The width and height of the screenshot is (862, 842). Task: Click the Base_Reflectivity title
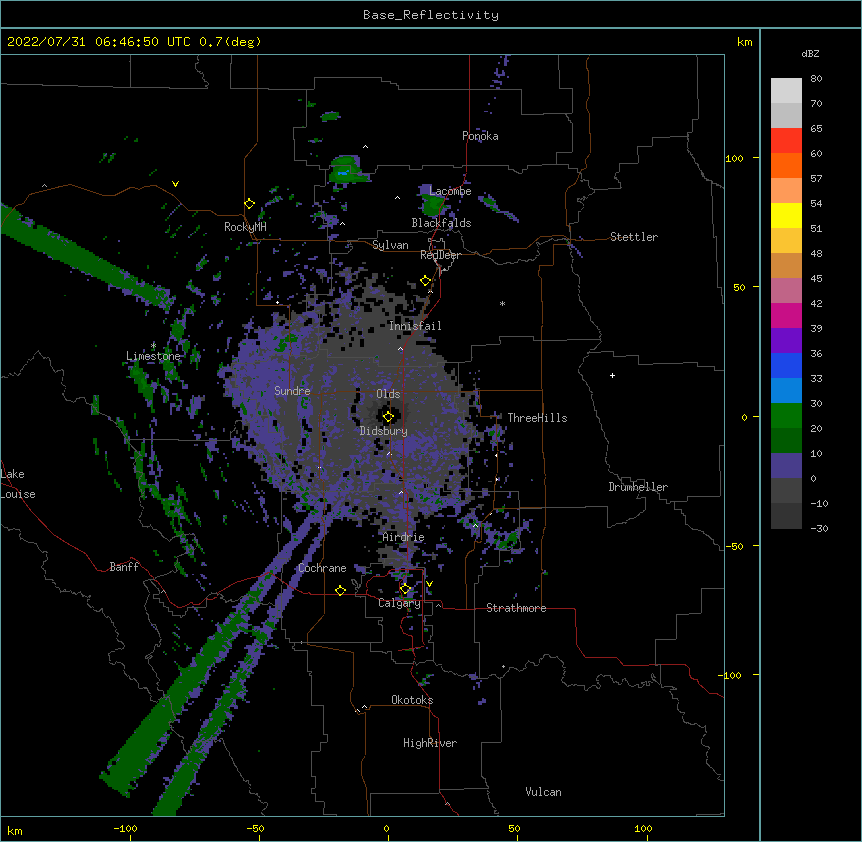(431, 15)
